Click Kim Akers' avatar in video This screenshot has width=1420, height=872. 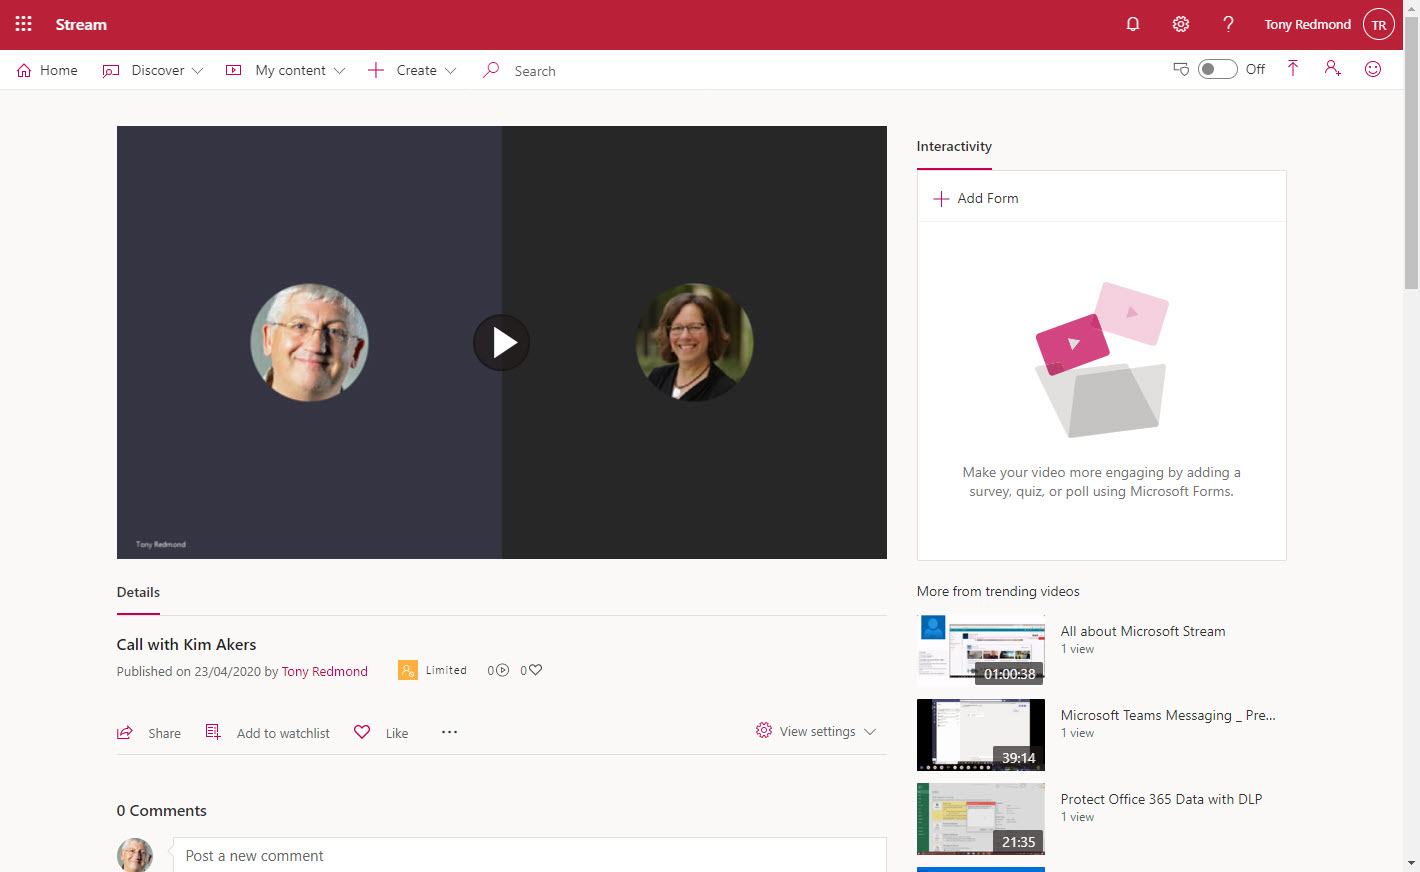(x=694, y=343)
